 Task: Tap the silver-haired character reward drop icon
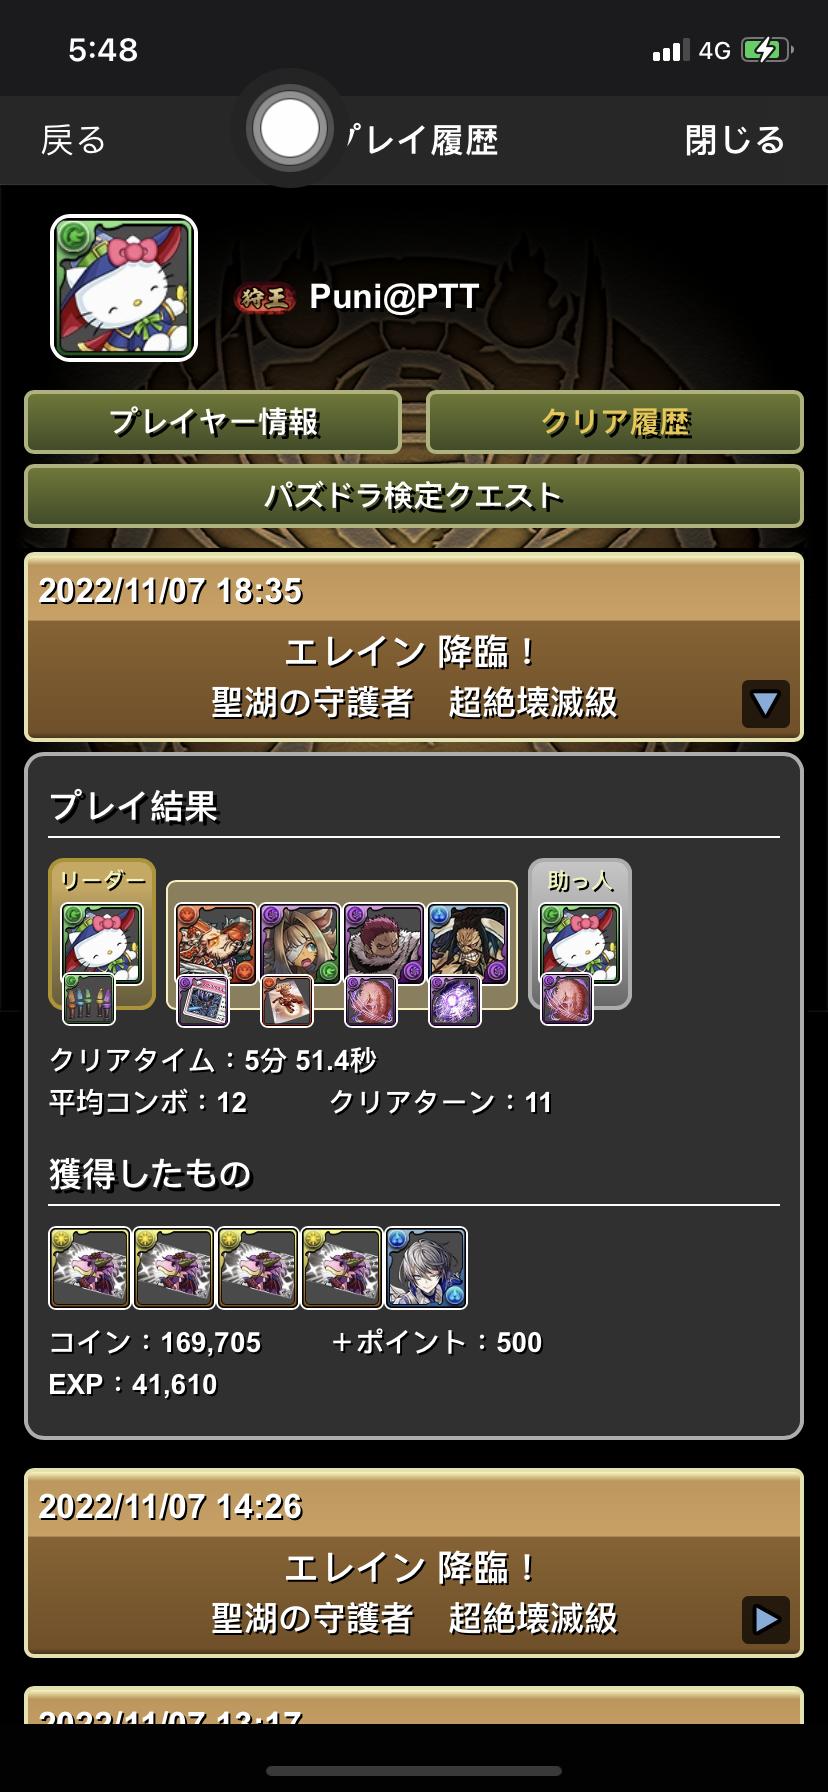pyautogui.click(x=427, y=1268)
